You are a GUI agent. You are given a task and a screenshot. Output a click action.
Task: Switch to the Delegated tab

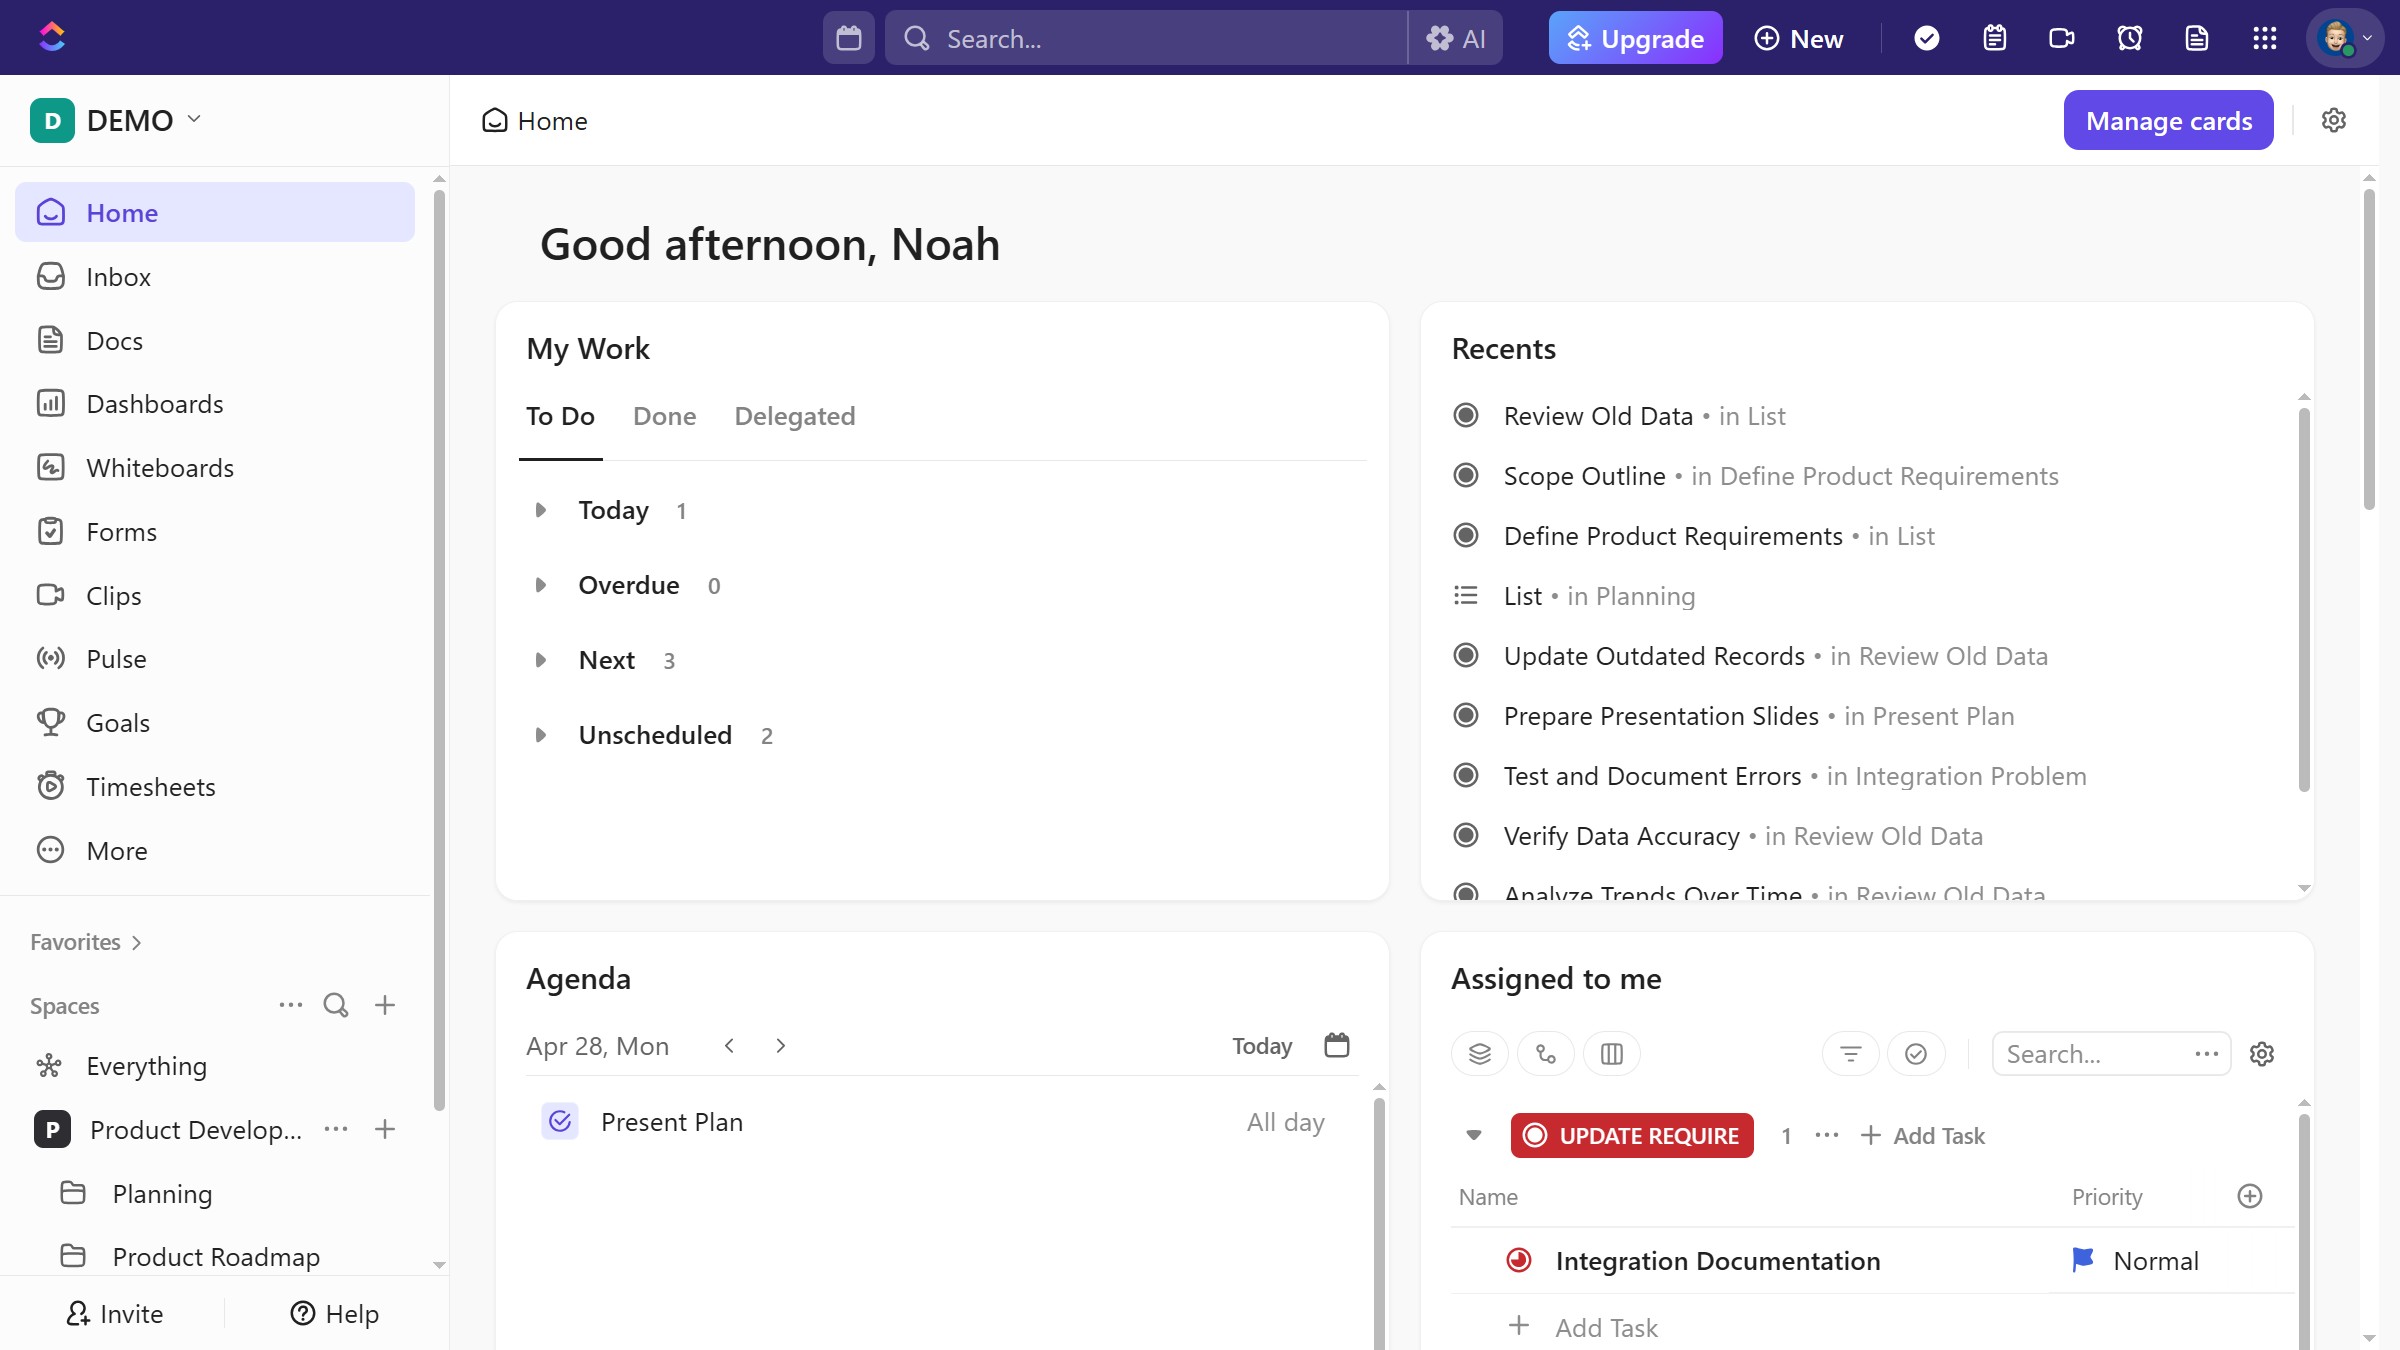click(x=794, y=416)
